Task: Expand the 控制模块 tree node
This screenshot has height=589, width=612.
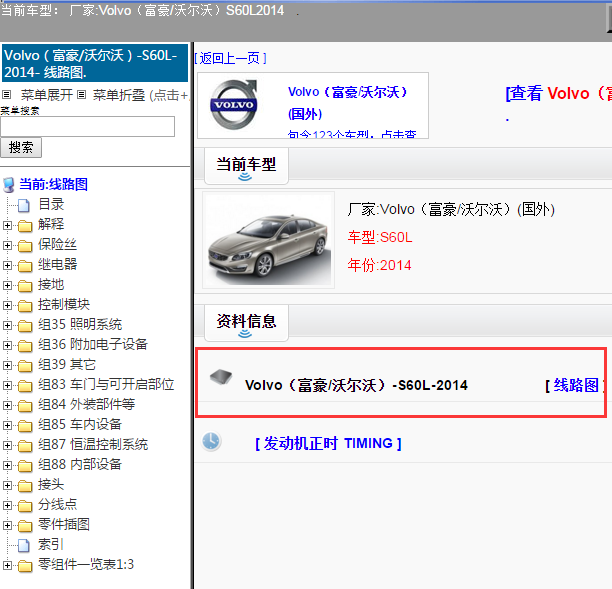Action: [7, 305]
